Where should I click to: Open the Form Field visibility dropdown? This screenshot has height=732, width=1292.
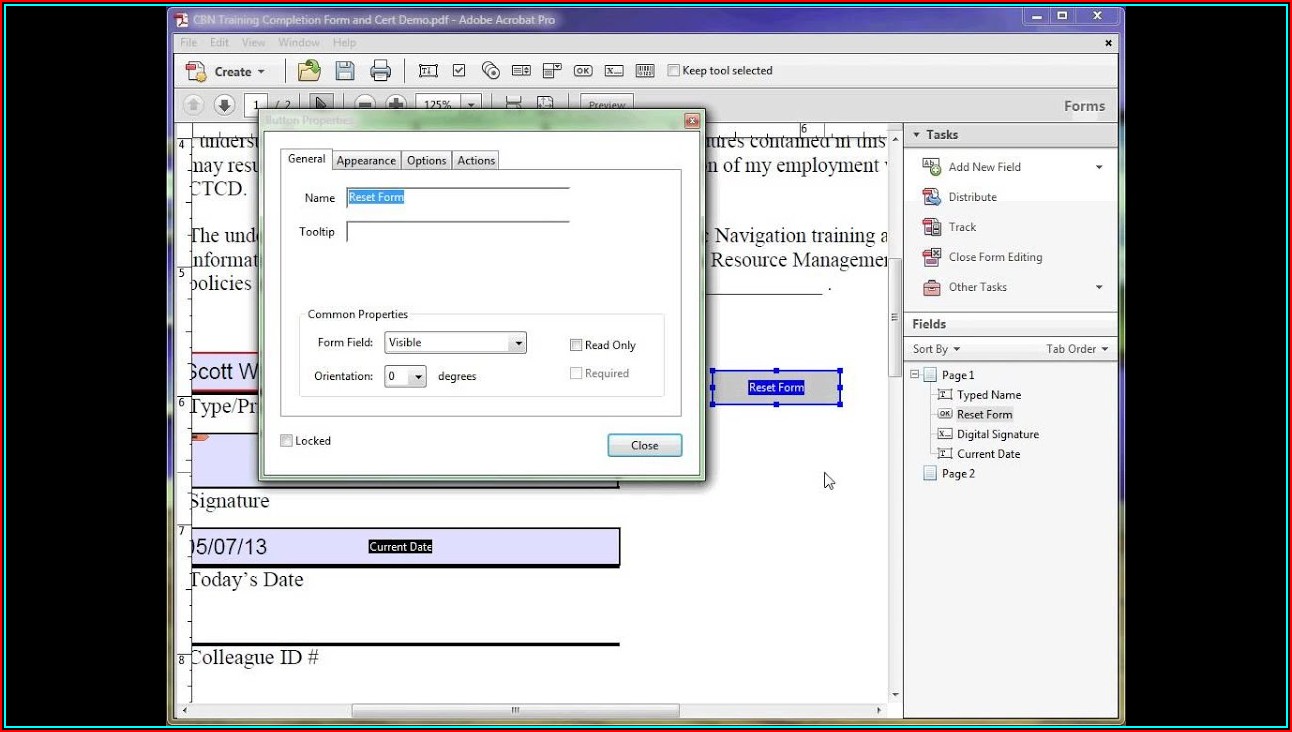(x=516, y=343)
